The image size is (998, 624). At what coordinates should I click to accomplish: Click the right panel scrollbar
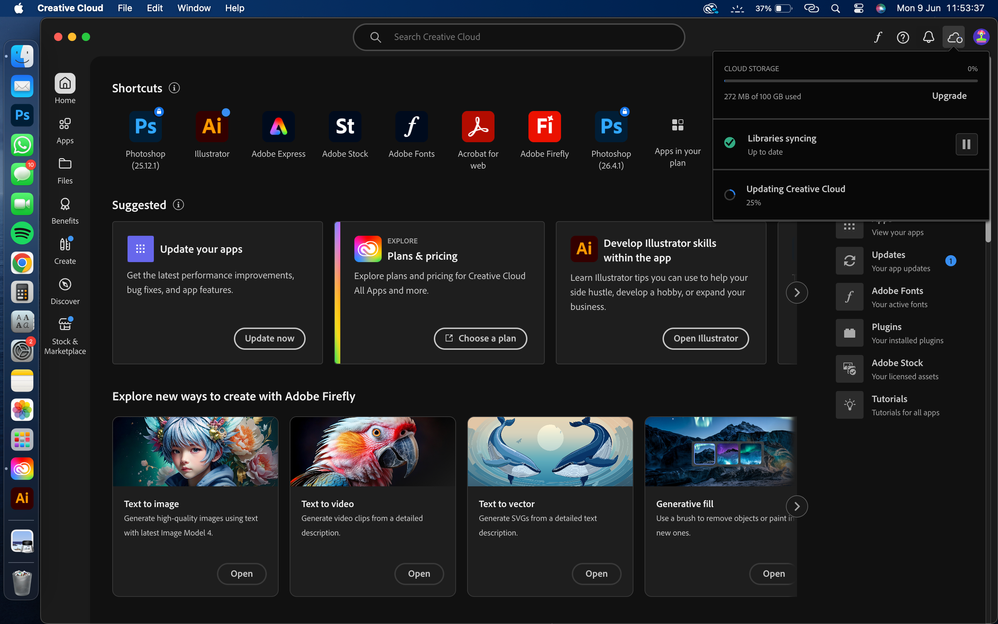click(x=988, y=232)
